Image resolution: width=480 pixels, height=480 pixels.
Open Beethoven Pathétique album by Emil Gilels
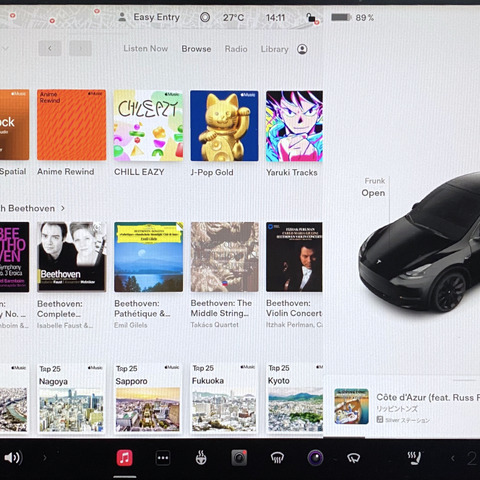(x=148, y=257)
